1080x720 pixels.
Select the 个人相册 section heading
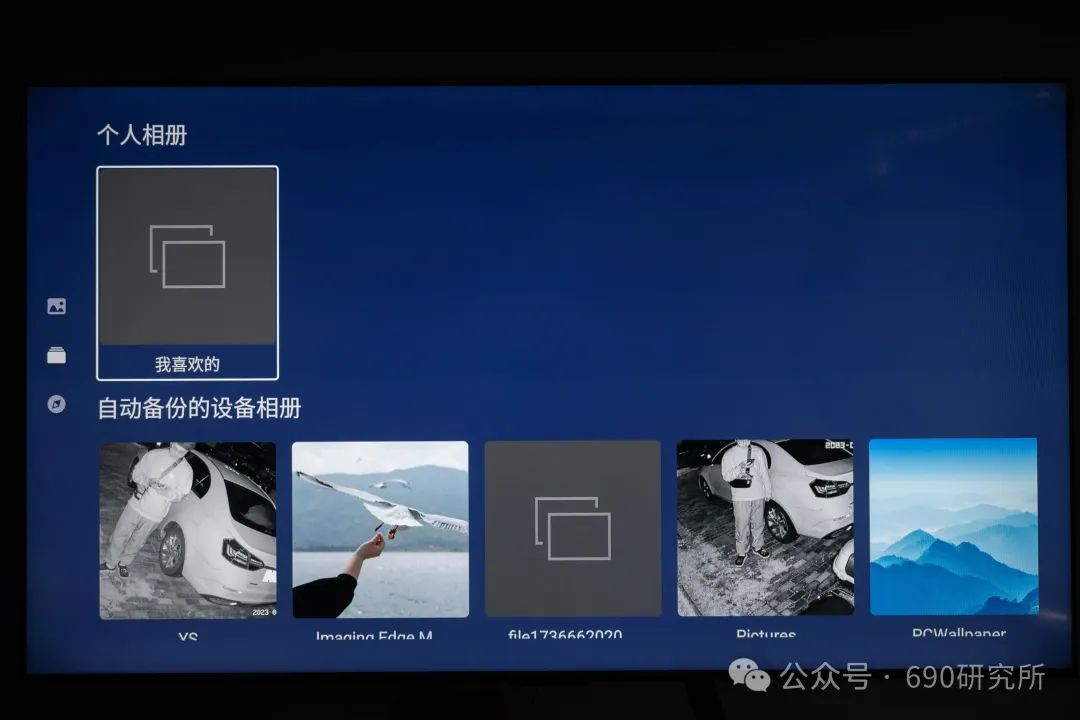(142, 135)
